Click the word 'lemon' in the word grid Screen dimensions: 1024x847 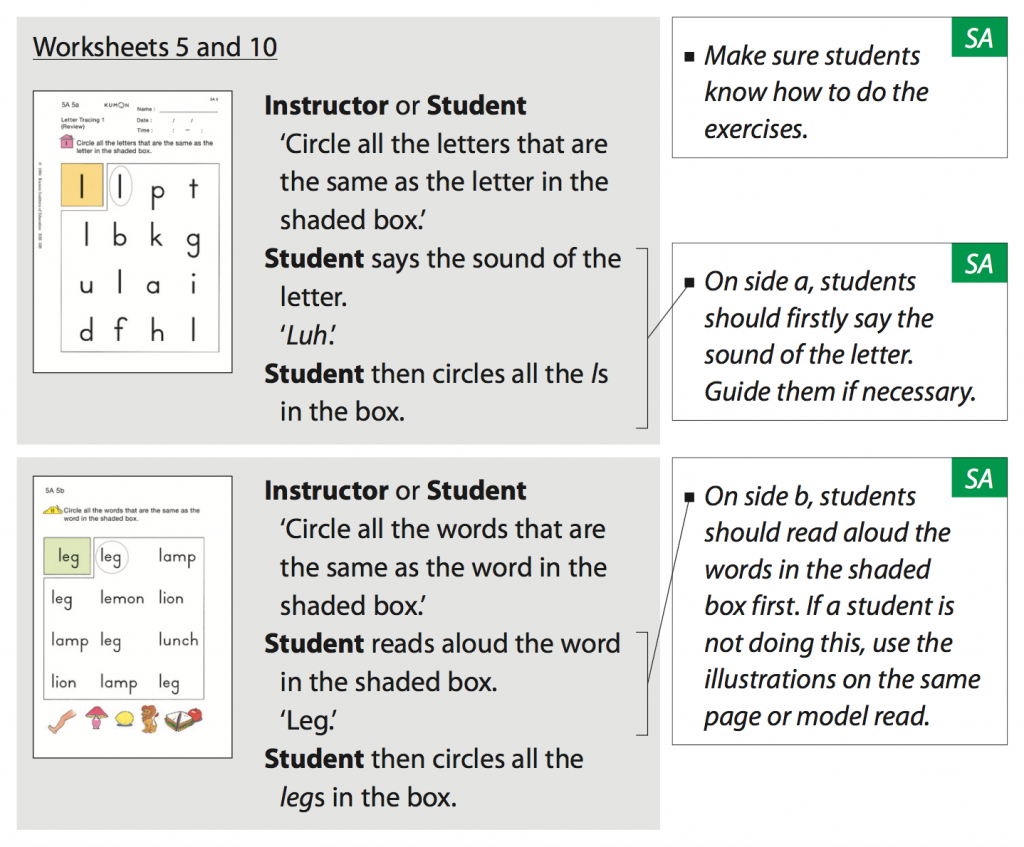pyautogui.click(x=123, y=598)
